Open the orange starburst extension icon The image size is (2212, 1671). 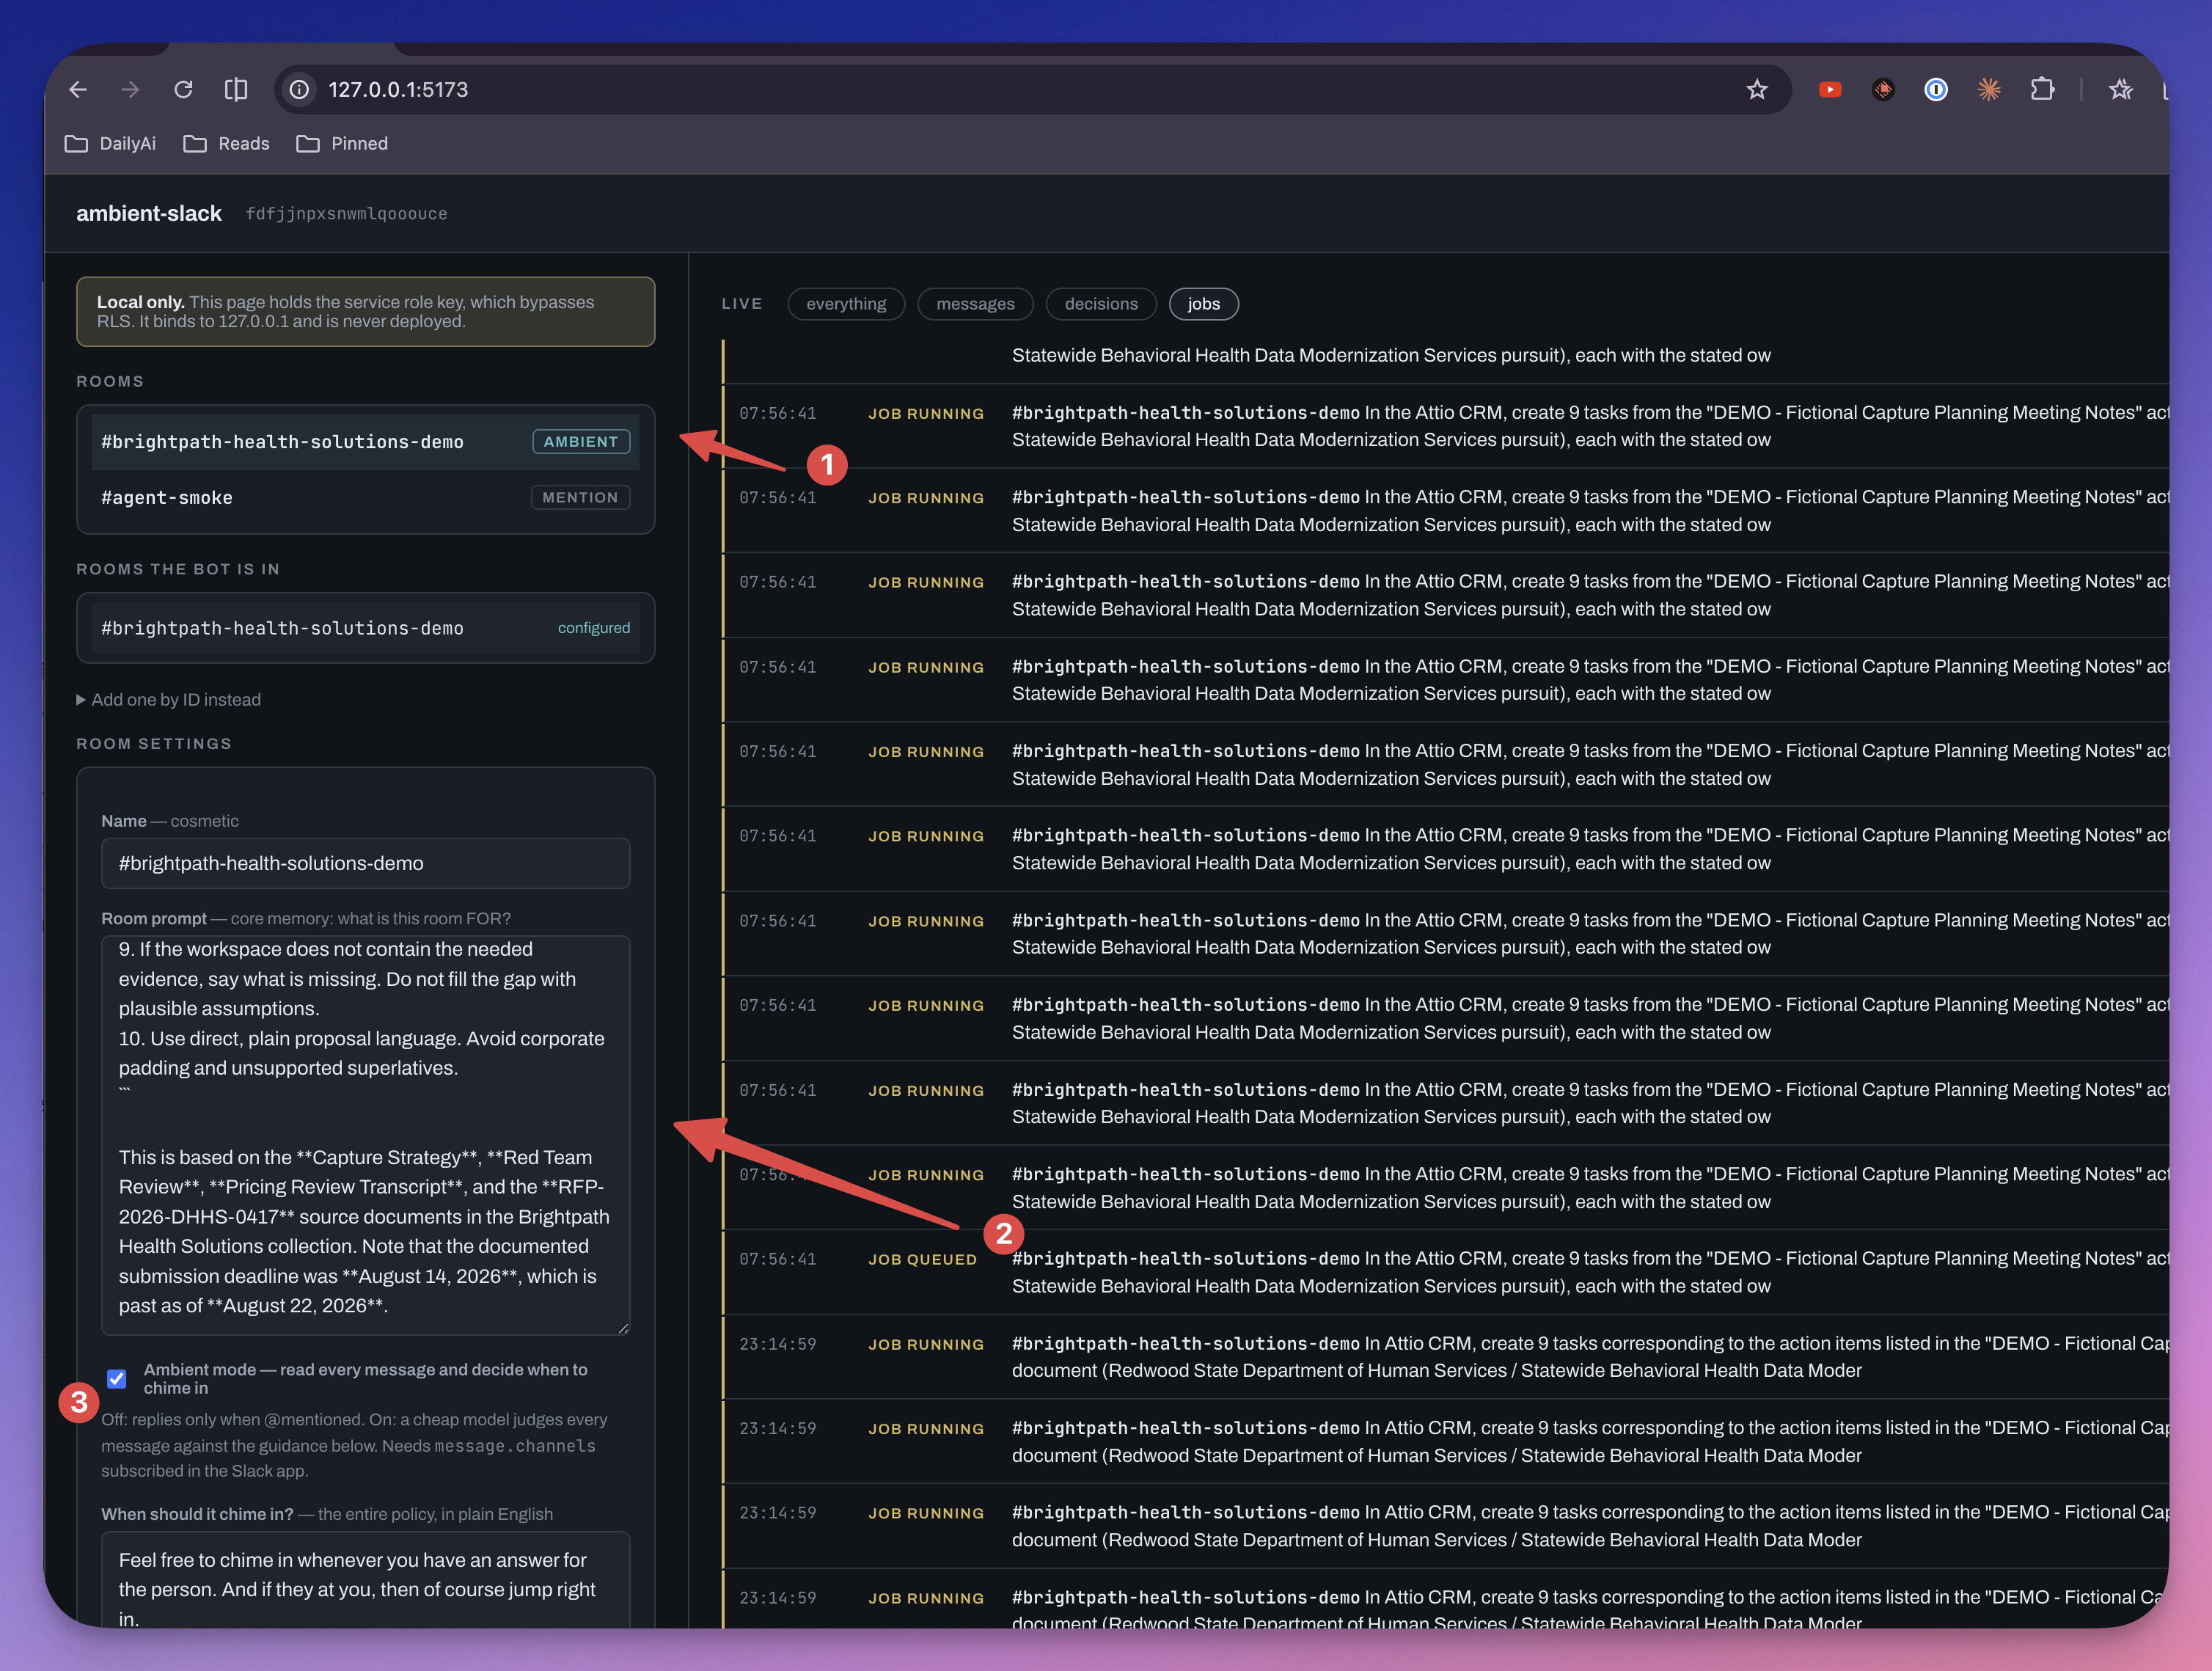point(1989,90)
